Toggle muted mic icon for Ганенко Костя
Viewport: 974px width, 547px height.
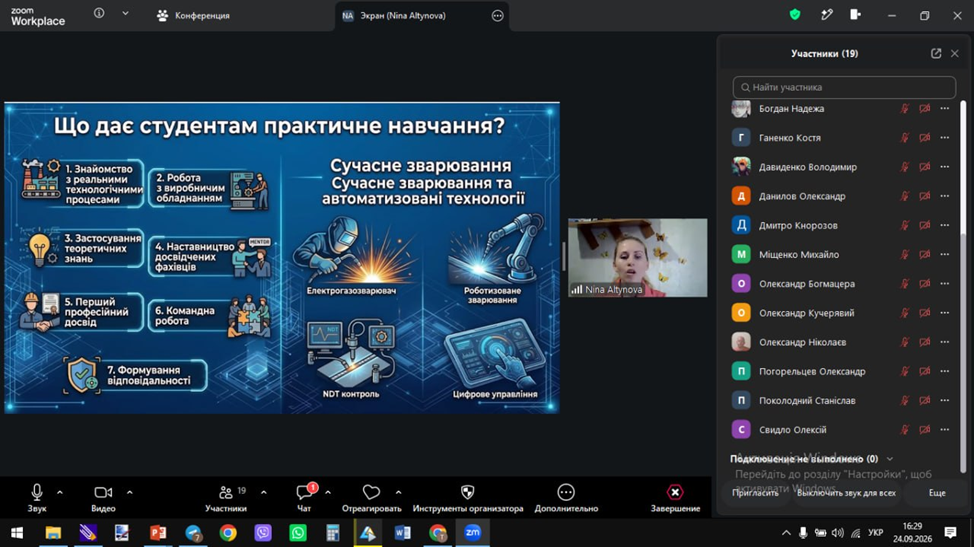click(904, 138)
